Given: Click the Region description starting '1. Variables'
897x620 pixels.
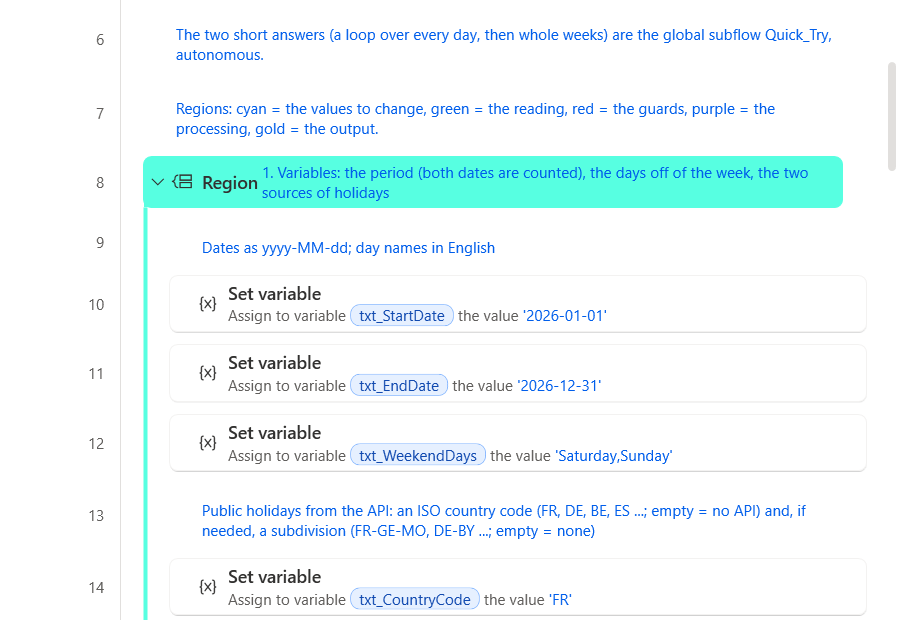Looking at the screenshot, I should coord(535,182).
